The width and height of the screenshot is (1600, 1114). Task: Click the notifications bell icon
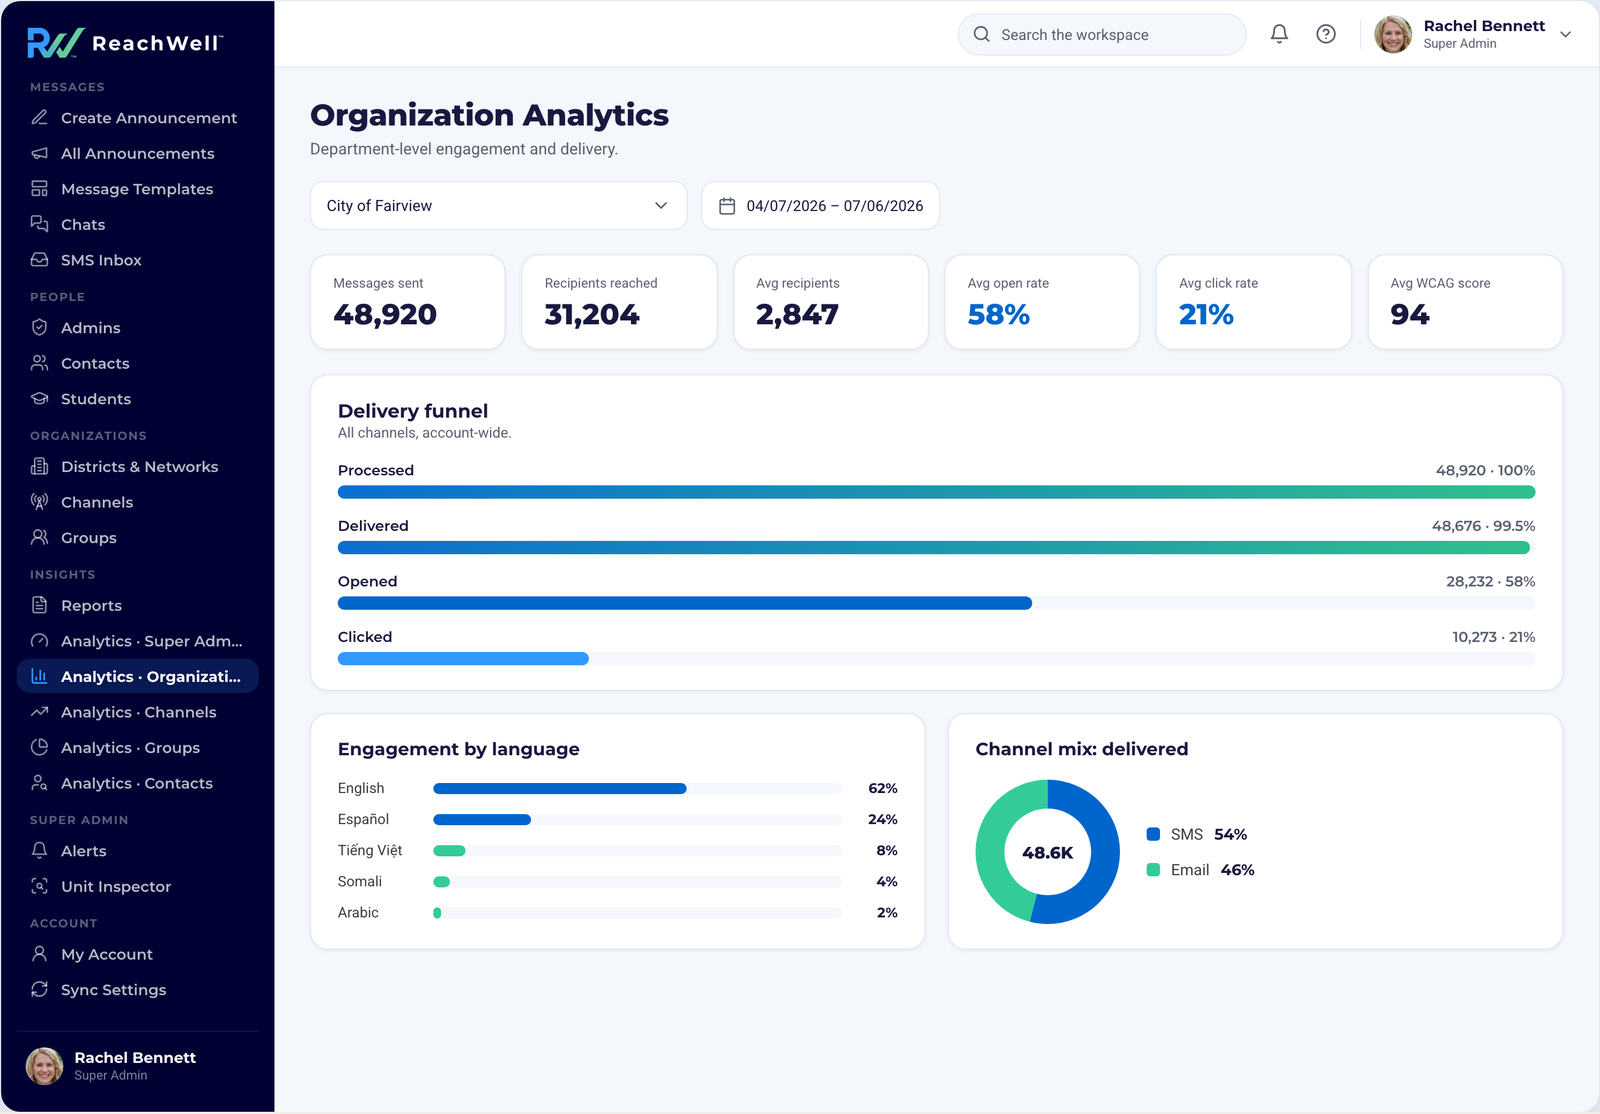click(x=1279, y=34)
